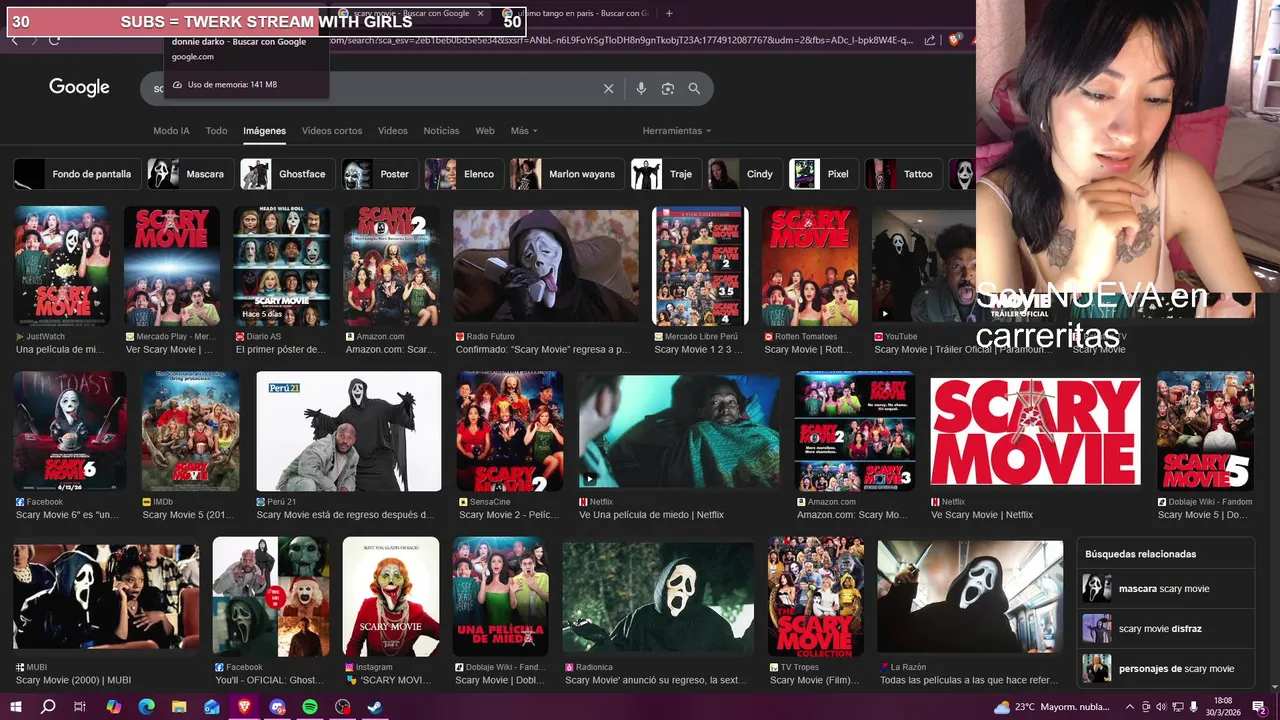Open File Explorer from taskbar

coord(179,707)
